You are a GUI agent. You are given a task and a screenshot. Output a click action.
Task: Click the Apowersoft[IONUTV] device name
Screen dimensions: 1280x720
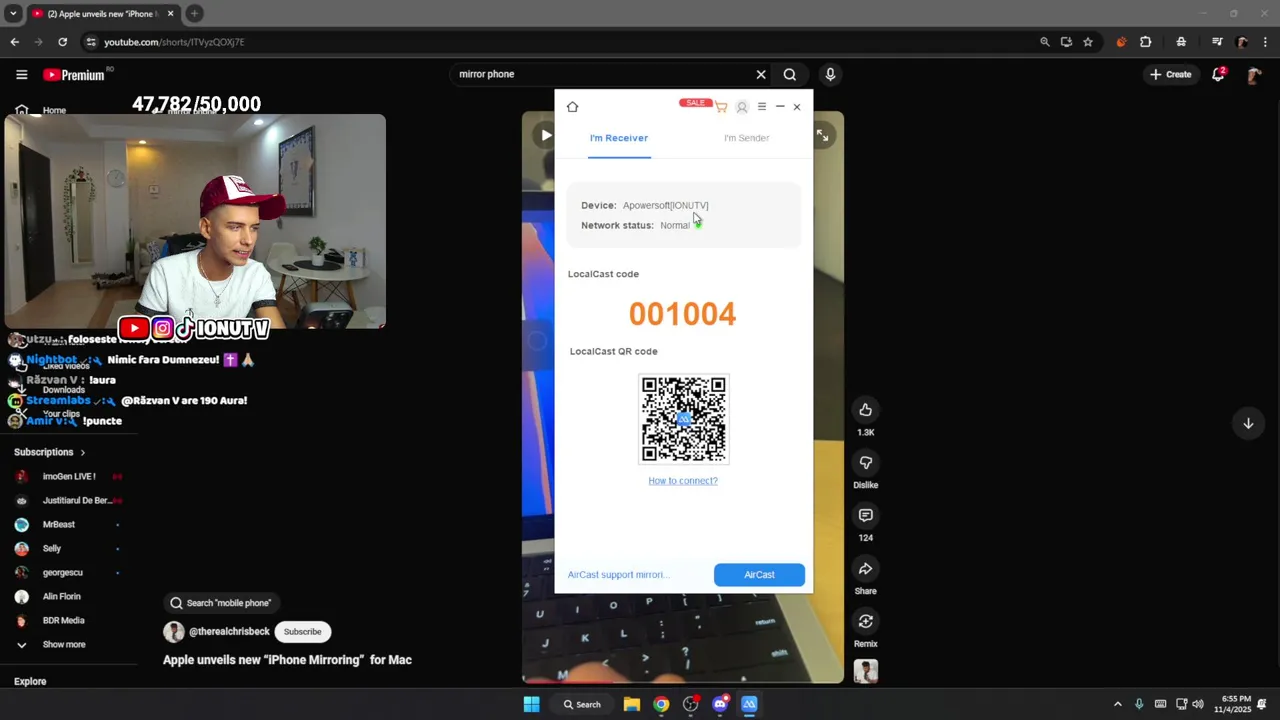[665, 206]
